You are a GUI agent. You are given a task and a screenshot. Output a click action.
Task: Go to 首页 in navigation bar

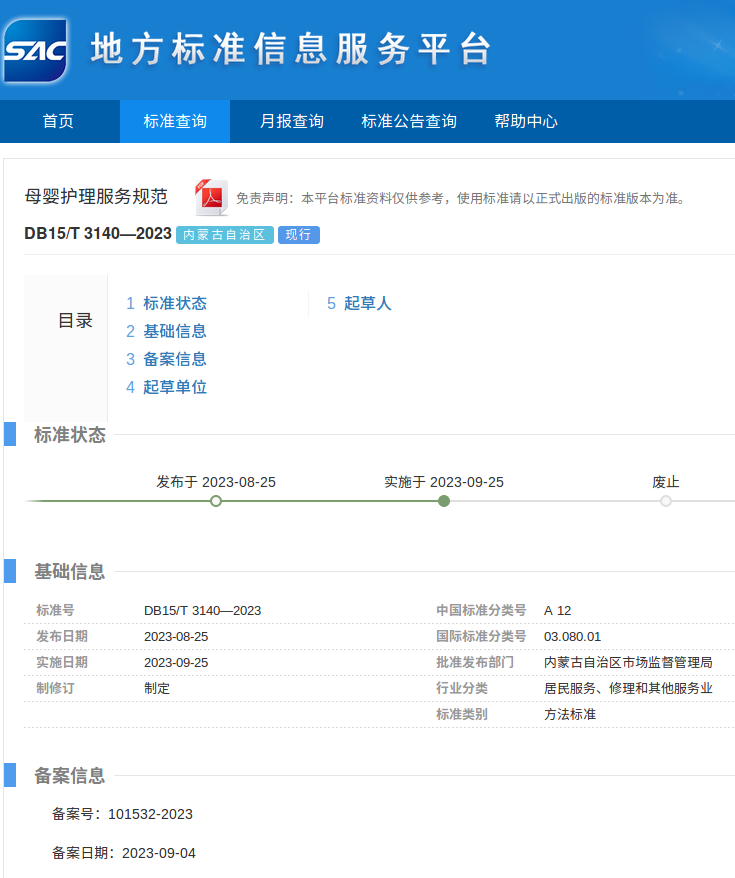[58, 121]
